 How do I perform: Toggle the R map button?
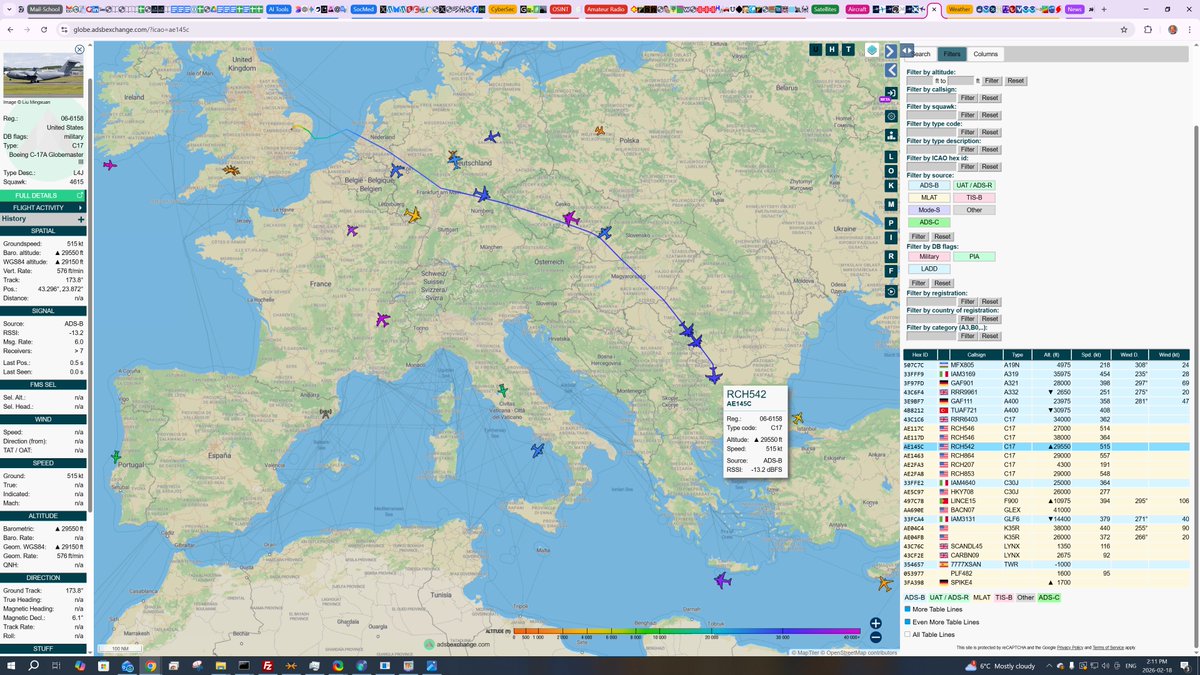point(890,257)
